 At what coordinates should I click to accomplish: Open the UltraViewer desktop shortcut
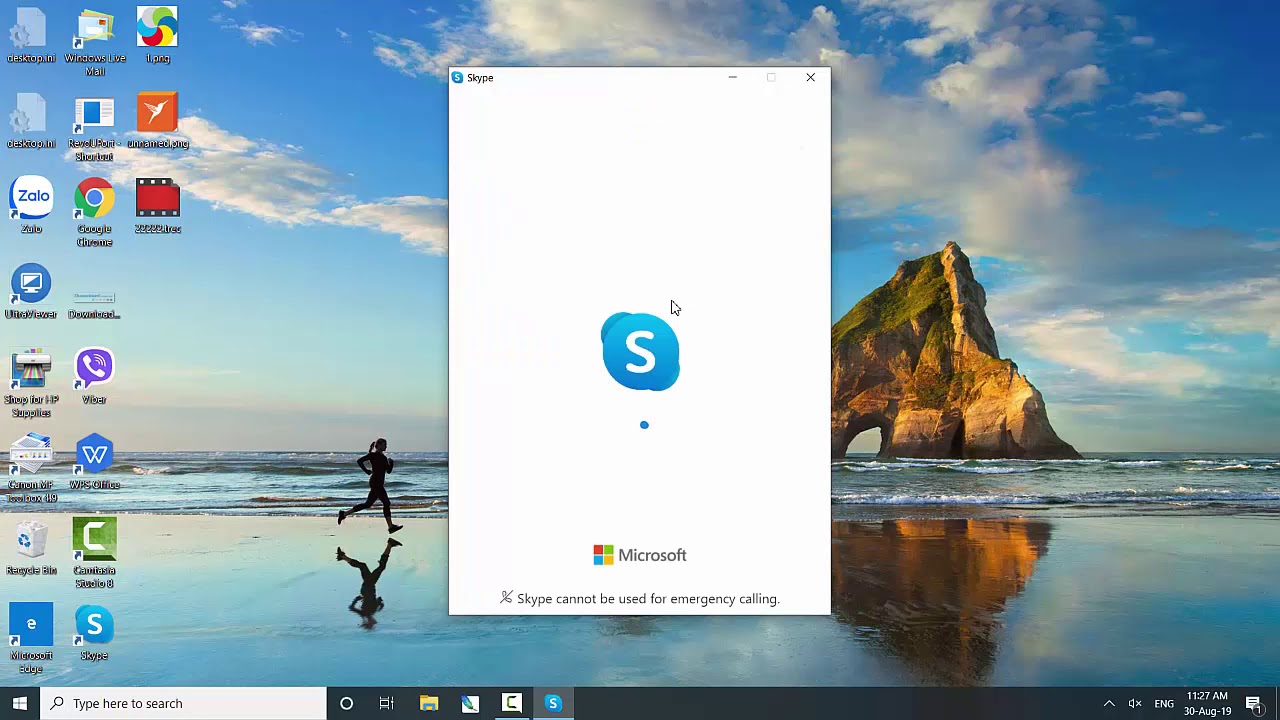pyautogui.click(x=31, y=292)
